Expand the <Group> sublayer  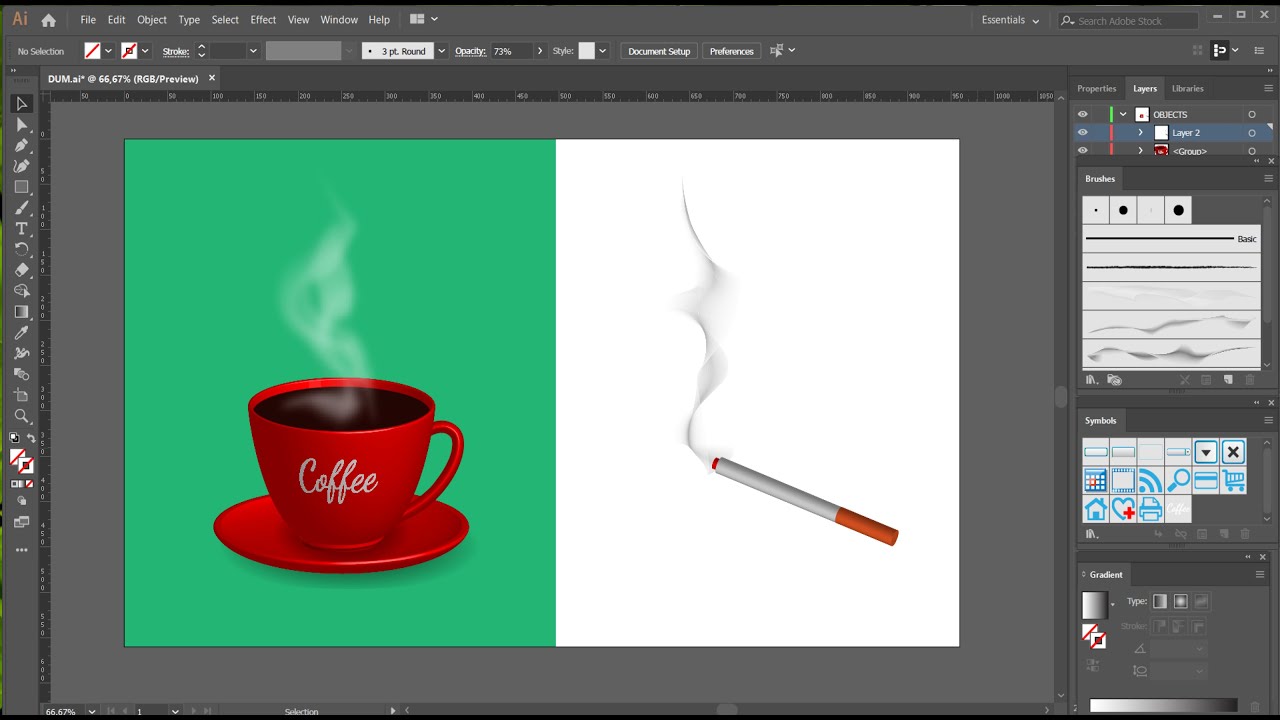pos(1140,151)
